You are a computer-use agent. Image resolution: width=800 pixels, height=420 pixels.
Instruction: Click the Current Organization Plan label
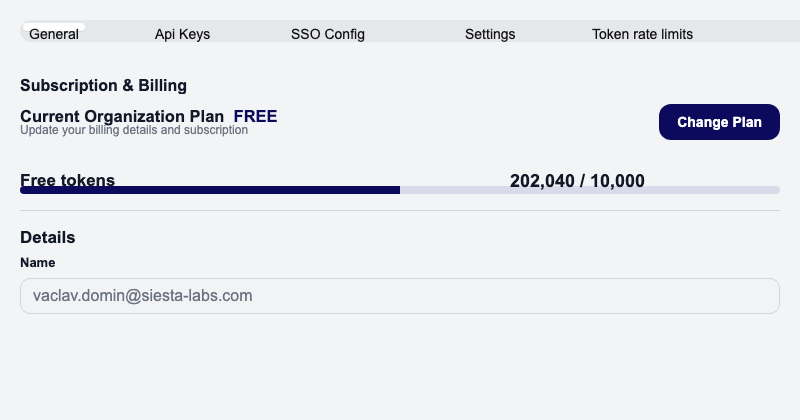122,116
